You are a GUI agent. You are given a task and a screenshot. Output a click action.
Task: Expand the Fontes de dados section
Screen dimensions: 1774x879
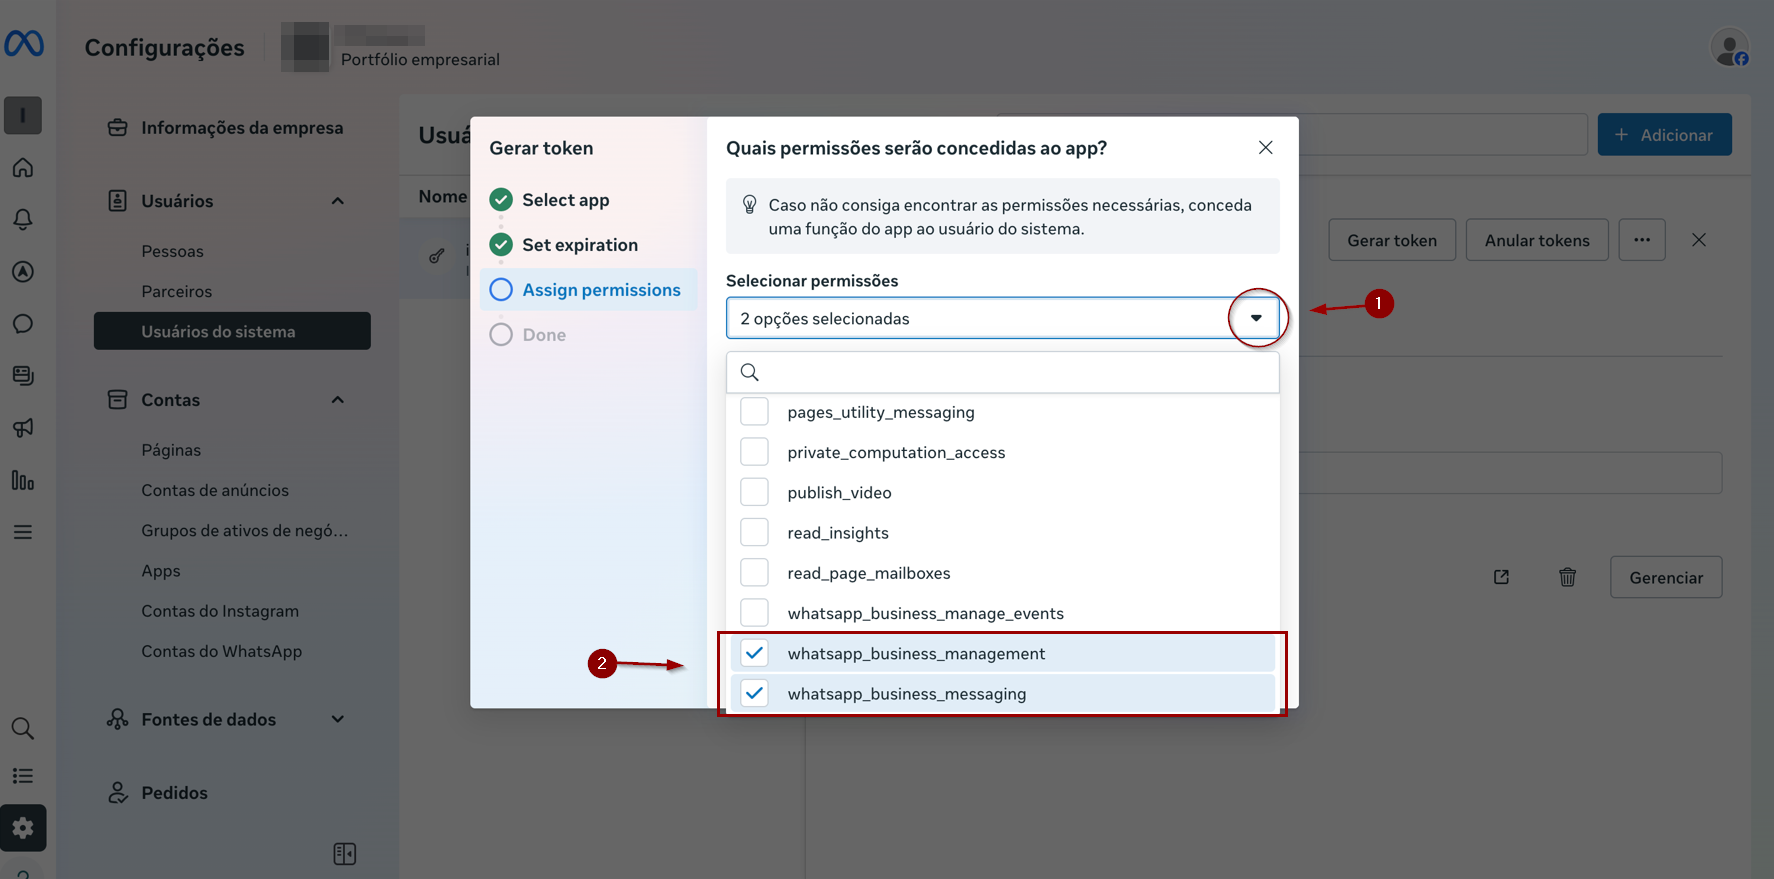point(337,719)
